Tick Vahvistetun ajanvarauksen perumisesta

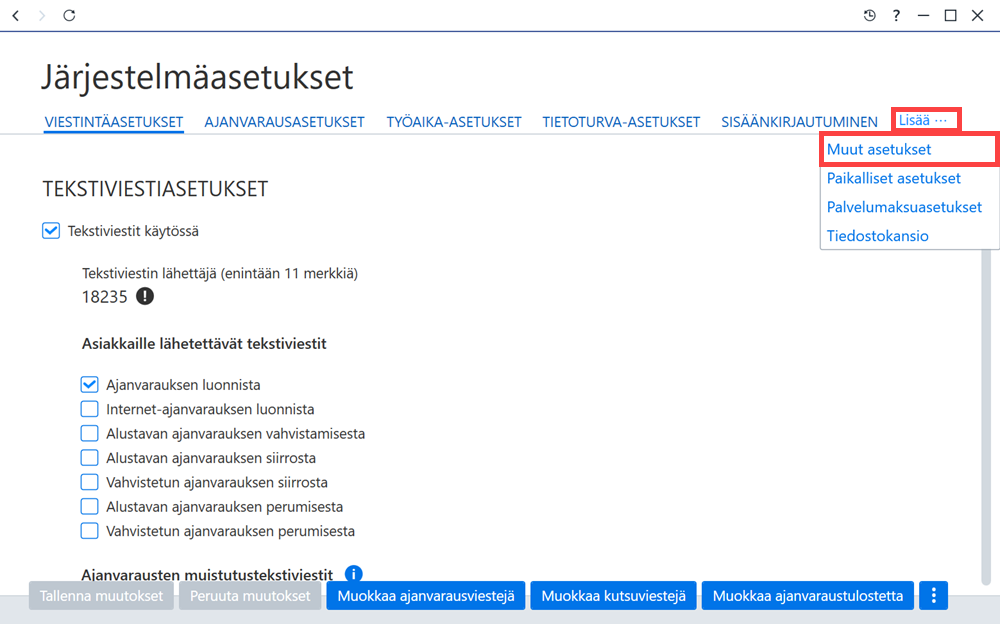coord(89,531)
